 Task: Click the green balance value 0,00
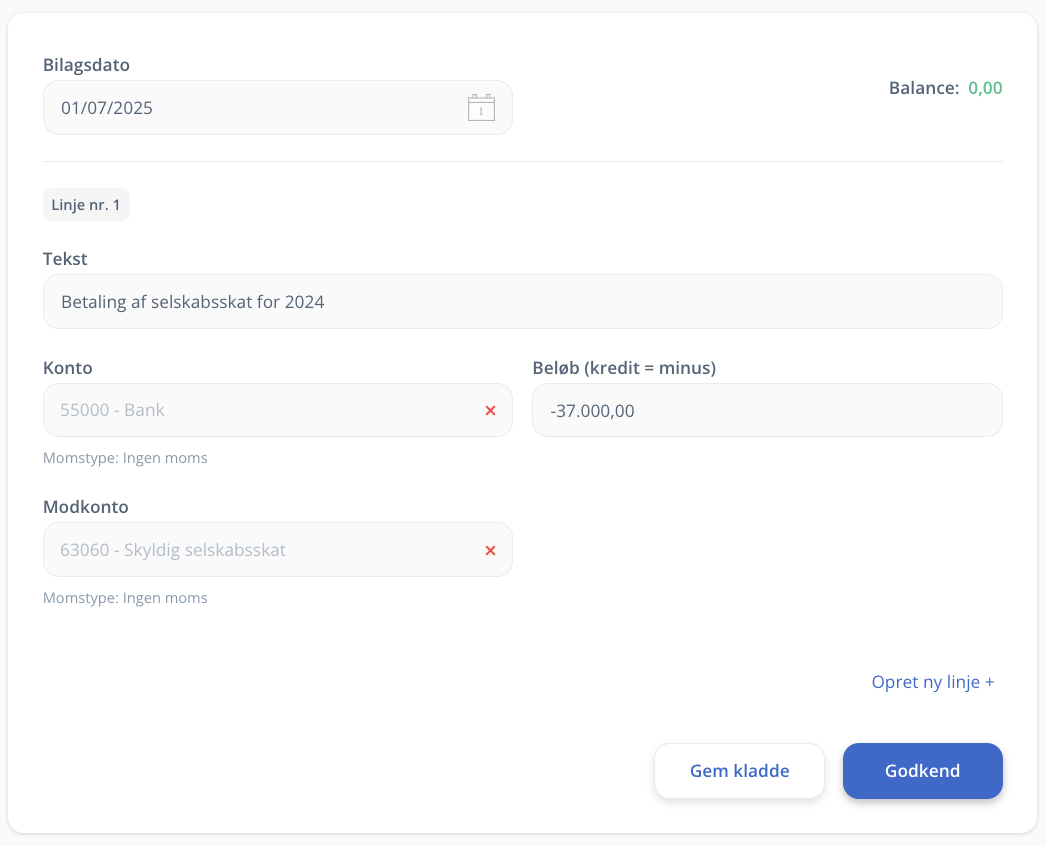click(x=985, y=88)
